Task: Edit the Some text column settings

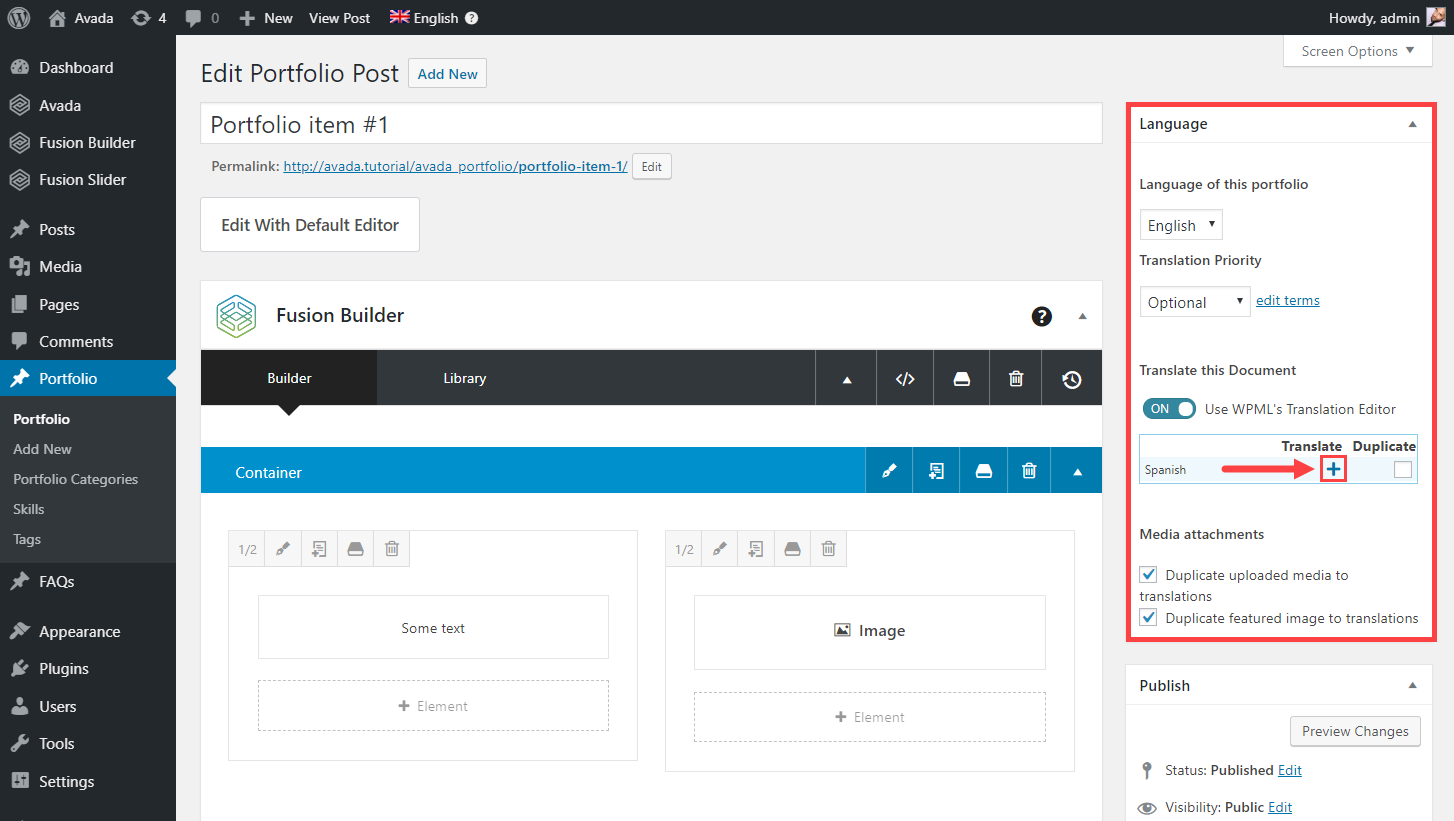Action: [x=283, y=549]
